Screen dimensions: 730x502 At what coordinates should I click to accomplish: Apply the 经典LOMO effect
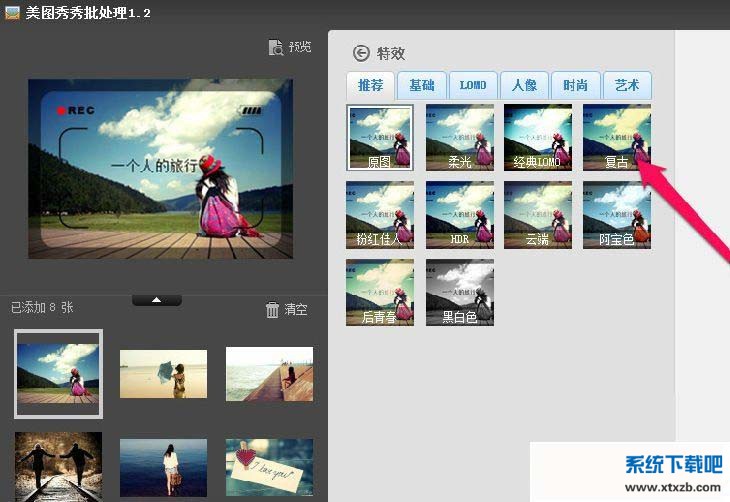pyautogui.click(x=538, y=137)
